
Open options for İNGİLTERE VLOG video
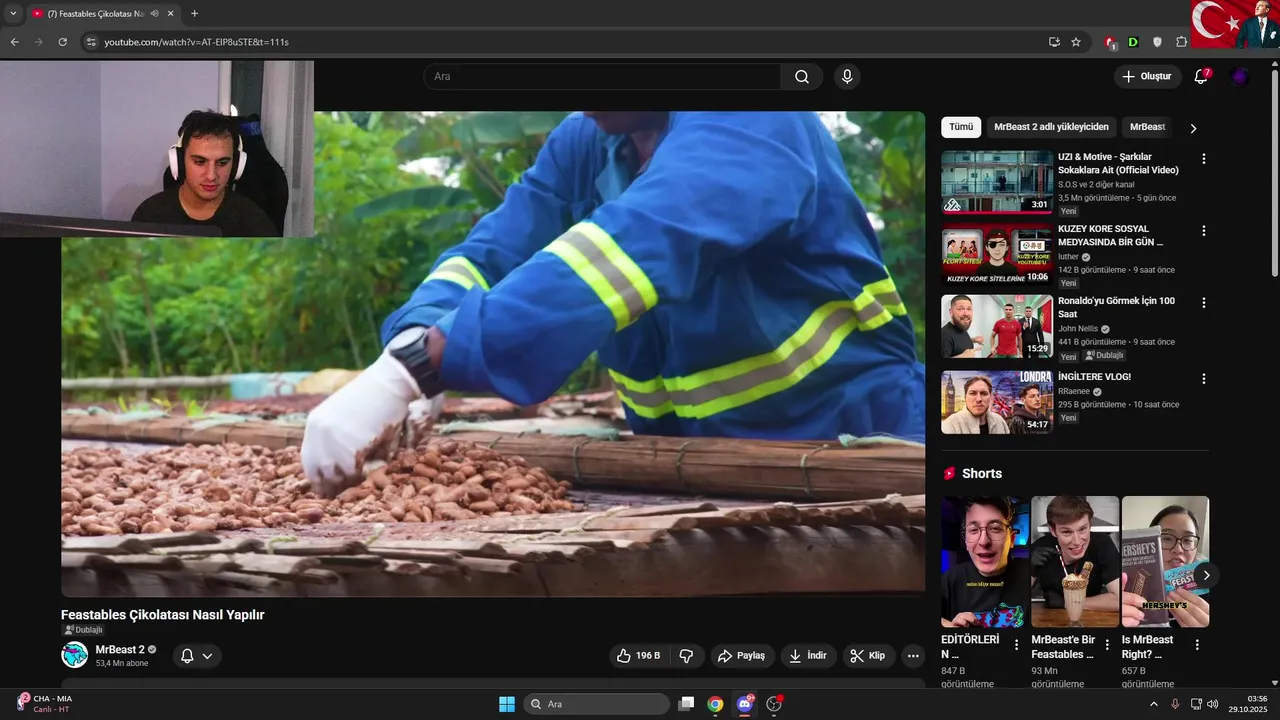1204,379
